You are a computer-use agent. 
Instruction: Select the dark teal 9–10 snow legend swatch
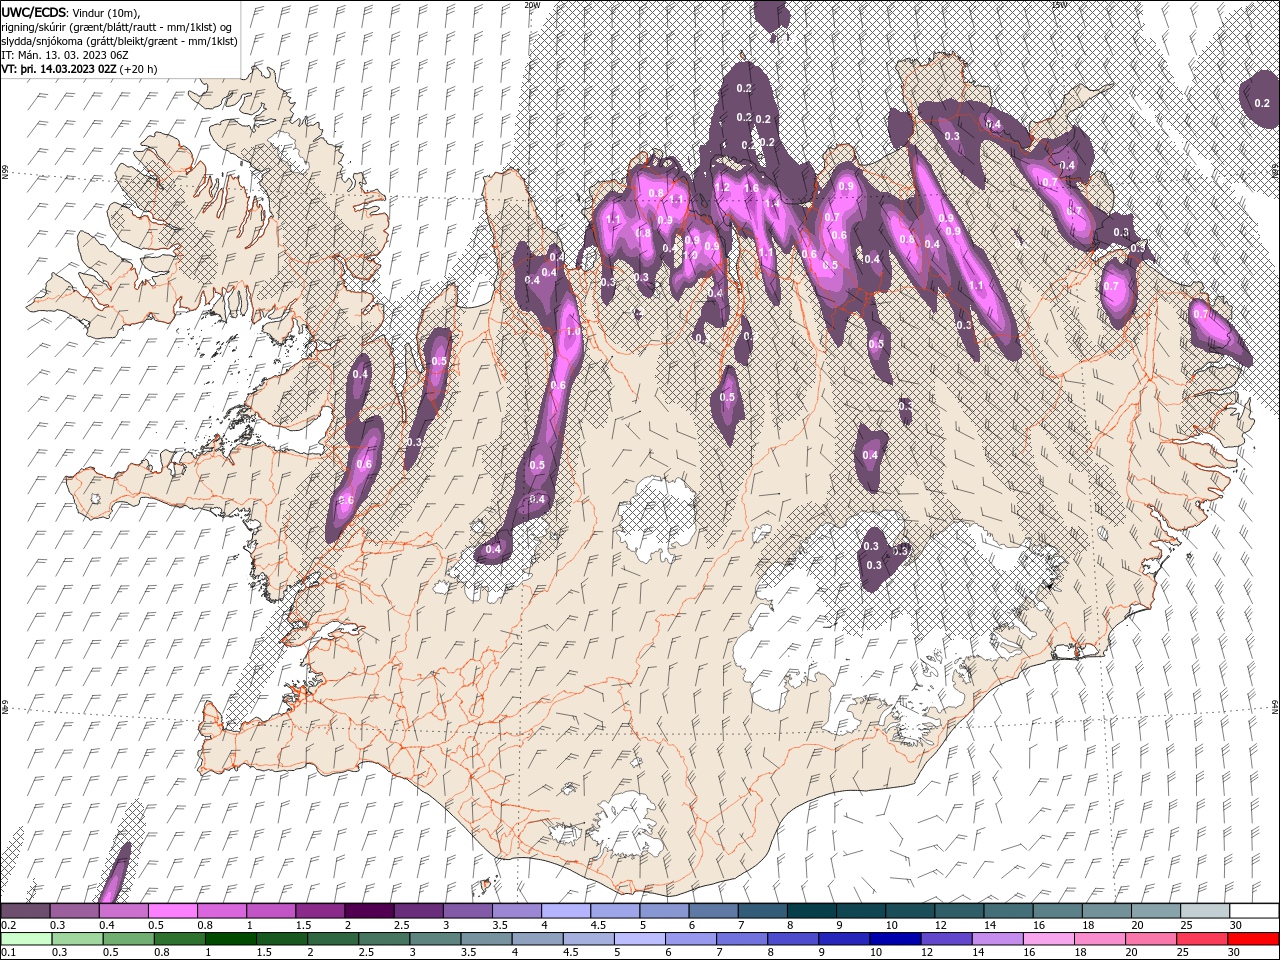(861, 911)
